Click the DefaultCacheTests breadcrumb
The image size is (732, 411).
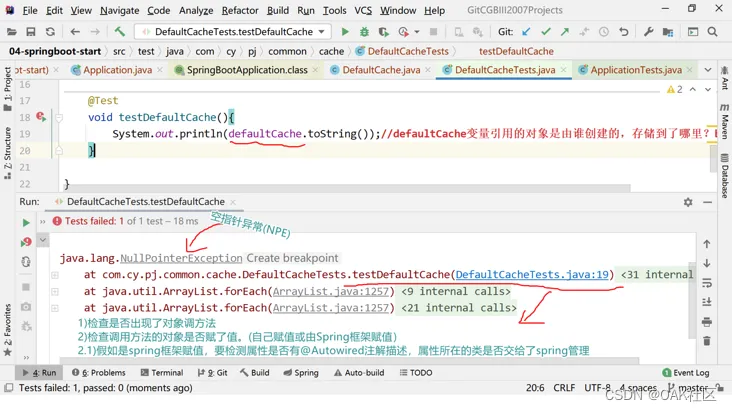pos(402,51)
